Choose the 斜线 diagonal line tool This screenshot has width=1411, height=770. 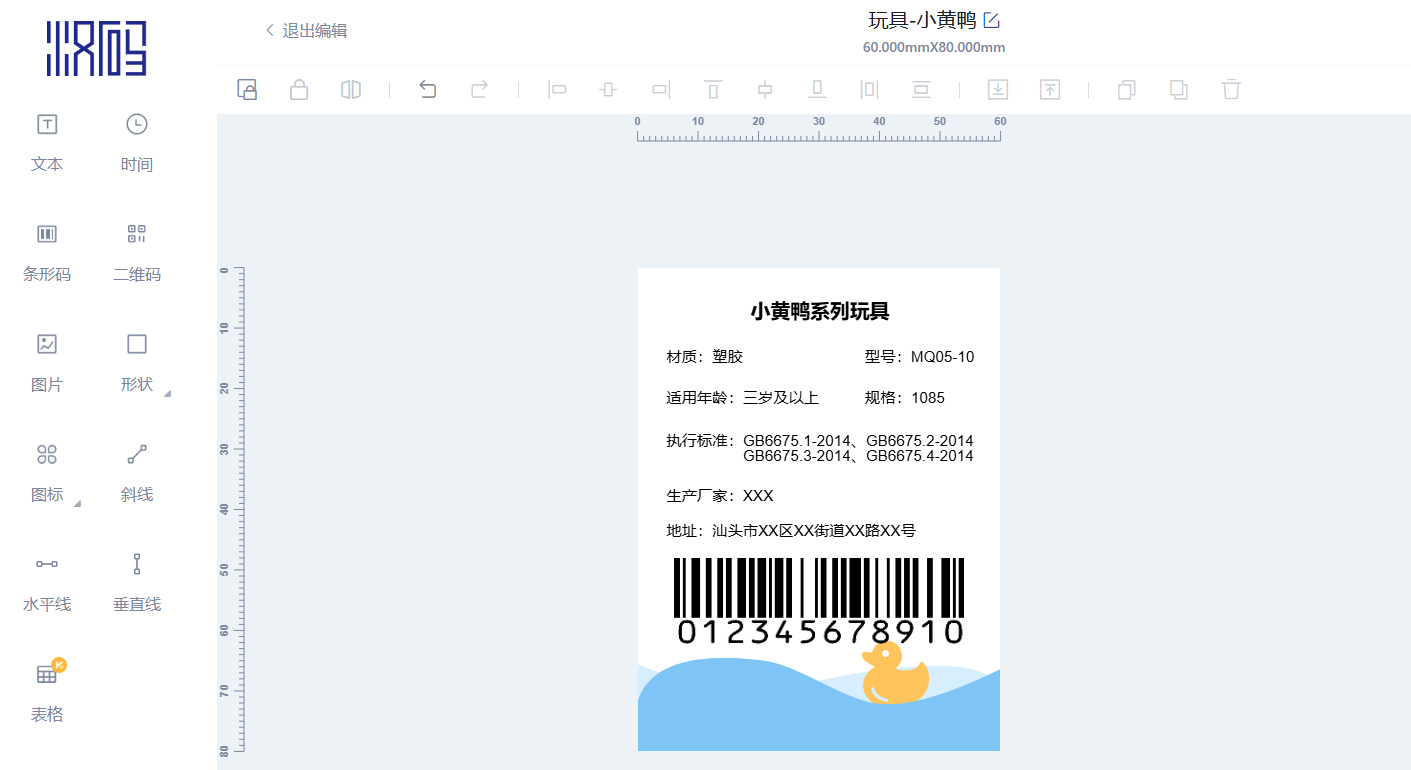tap(137, 472)
